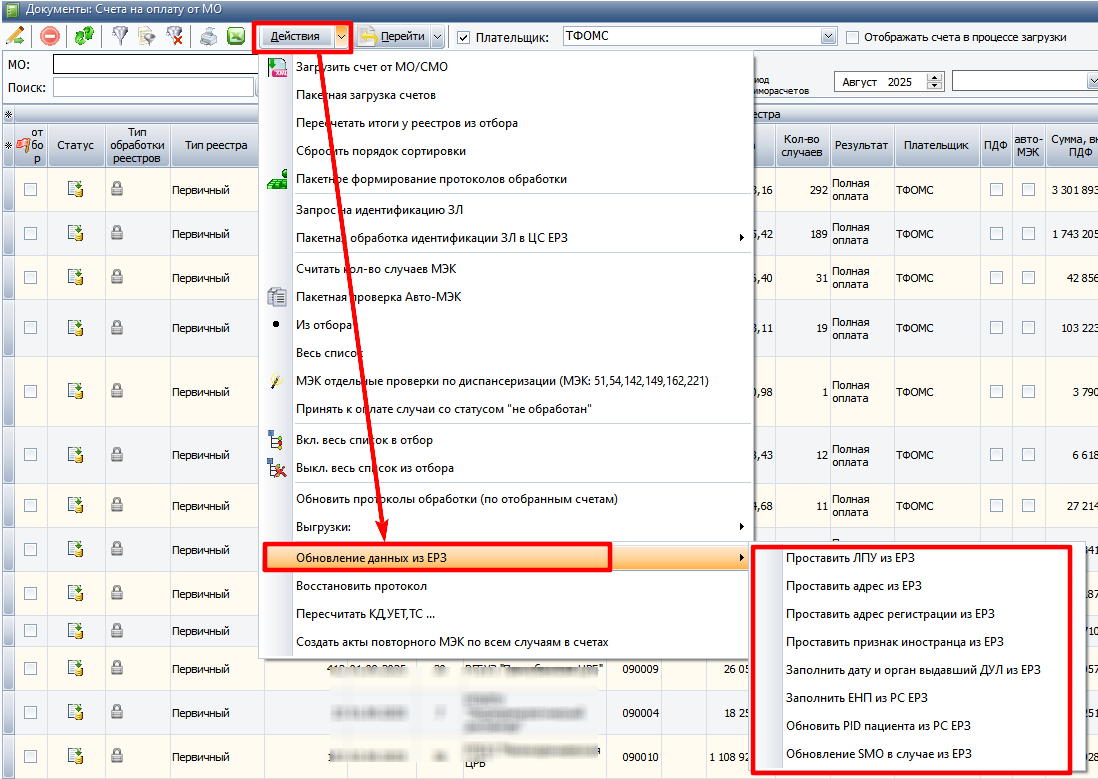Toggle the Плательщик checkbox

coord(464,37)
